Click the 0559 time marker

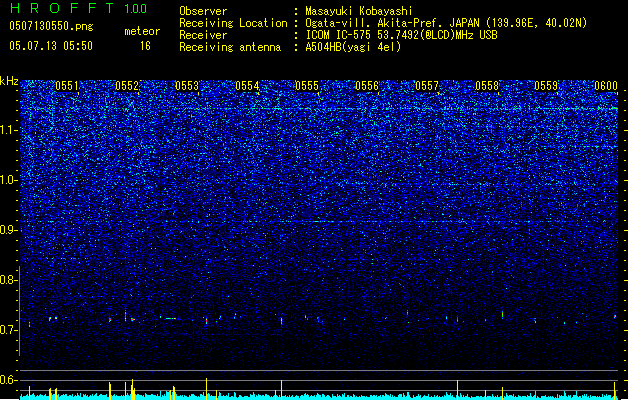point(546,86)
